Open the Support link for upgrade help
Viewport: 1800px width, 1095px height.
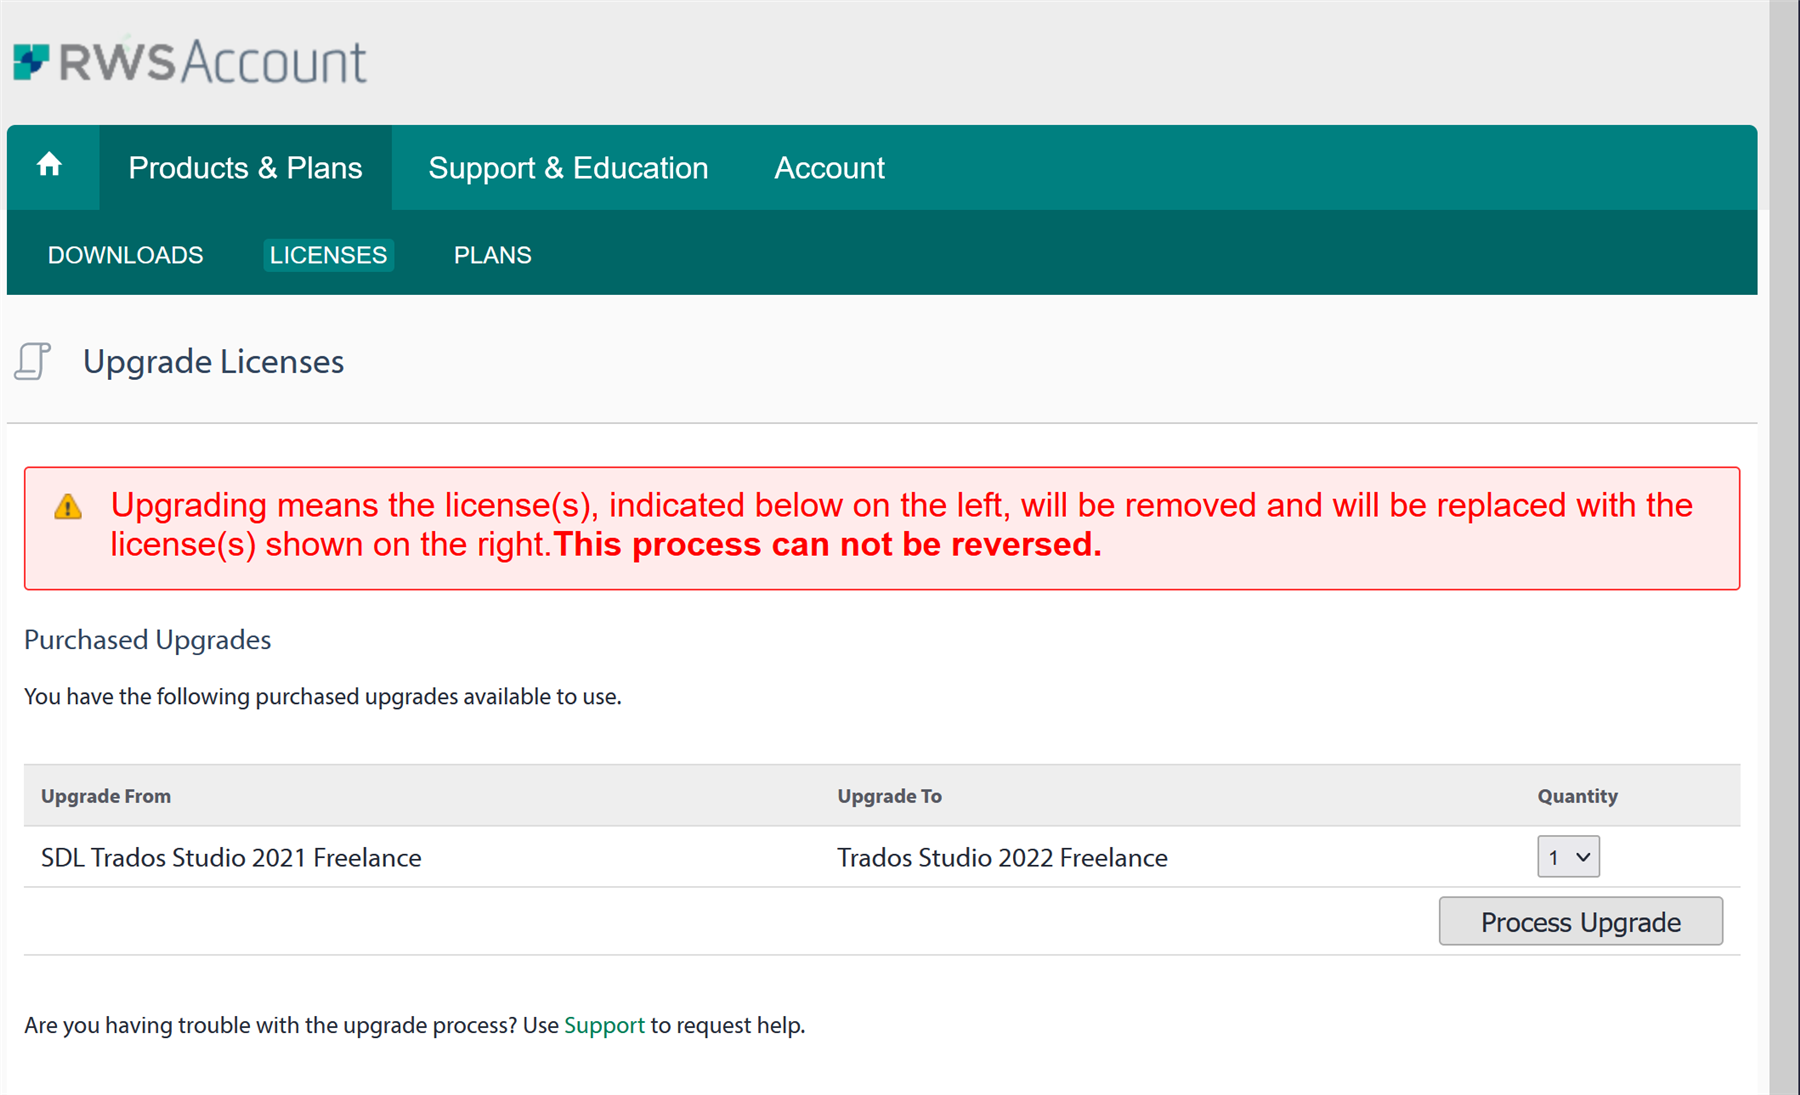click(604, 1025)
